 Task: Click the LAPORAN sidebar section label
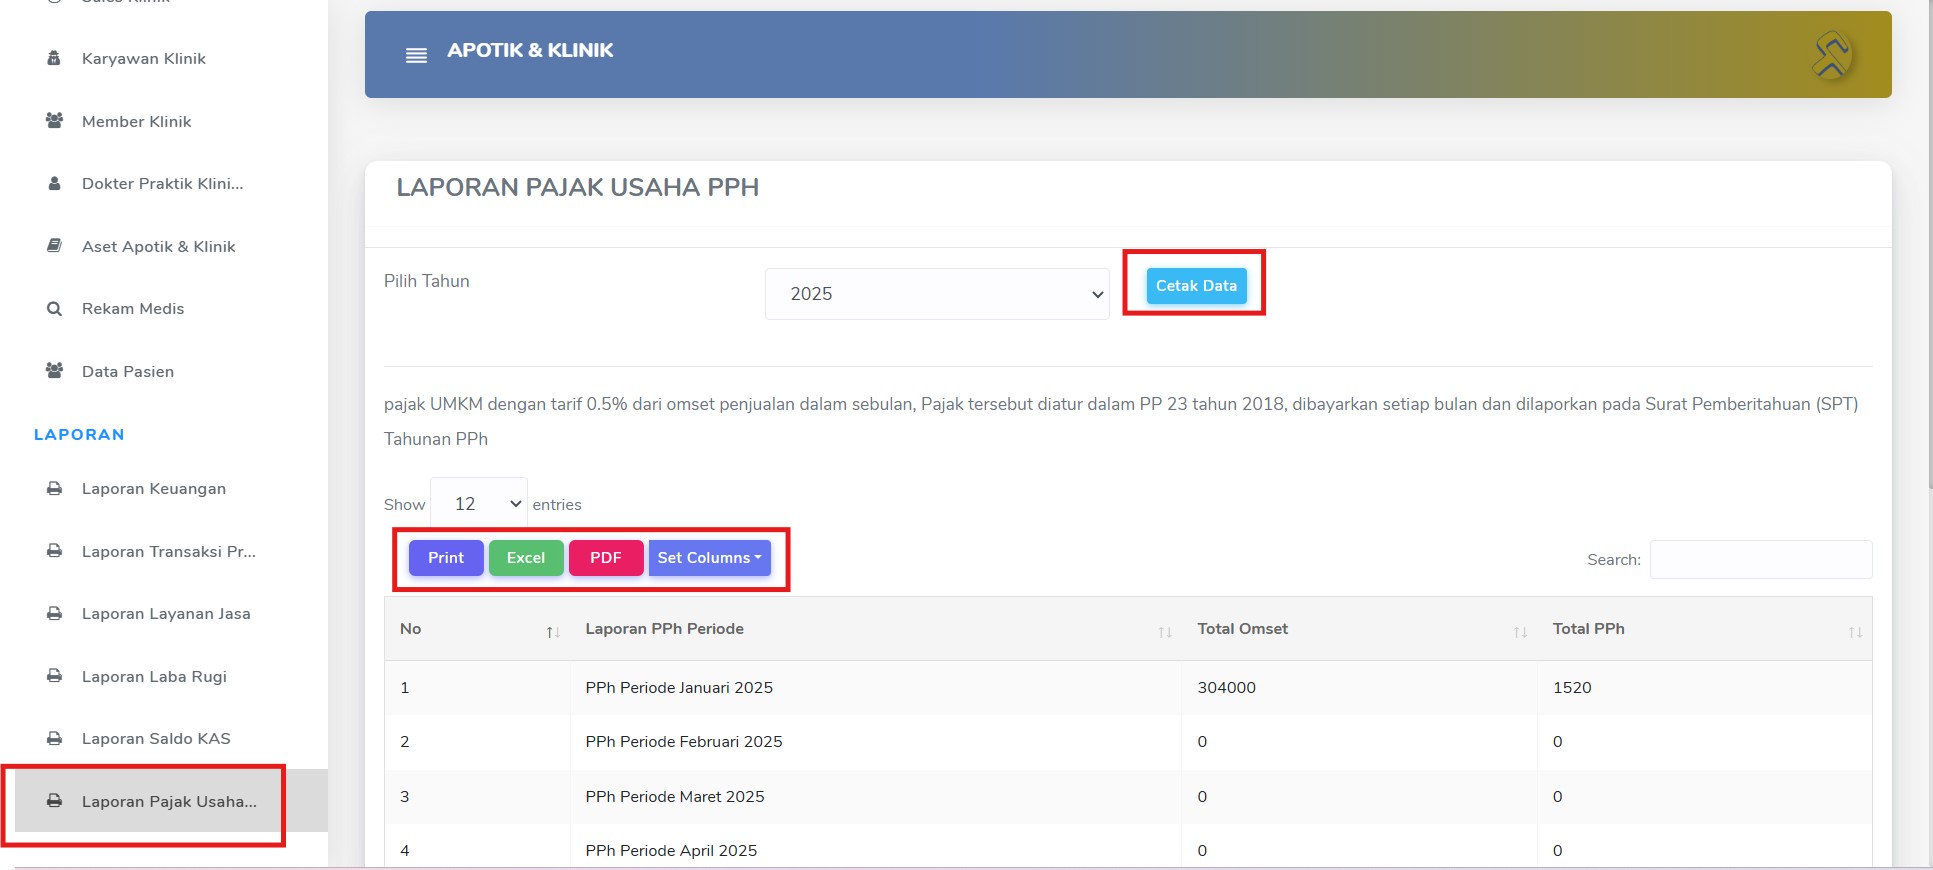point(79,435)
